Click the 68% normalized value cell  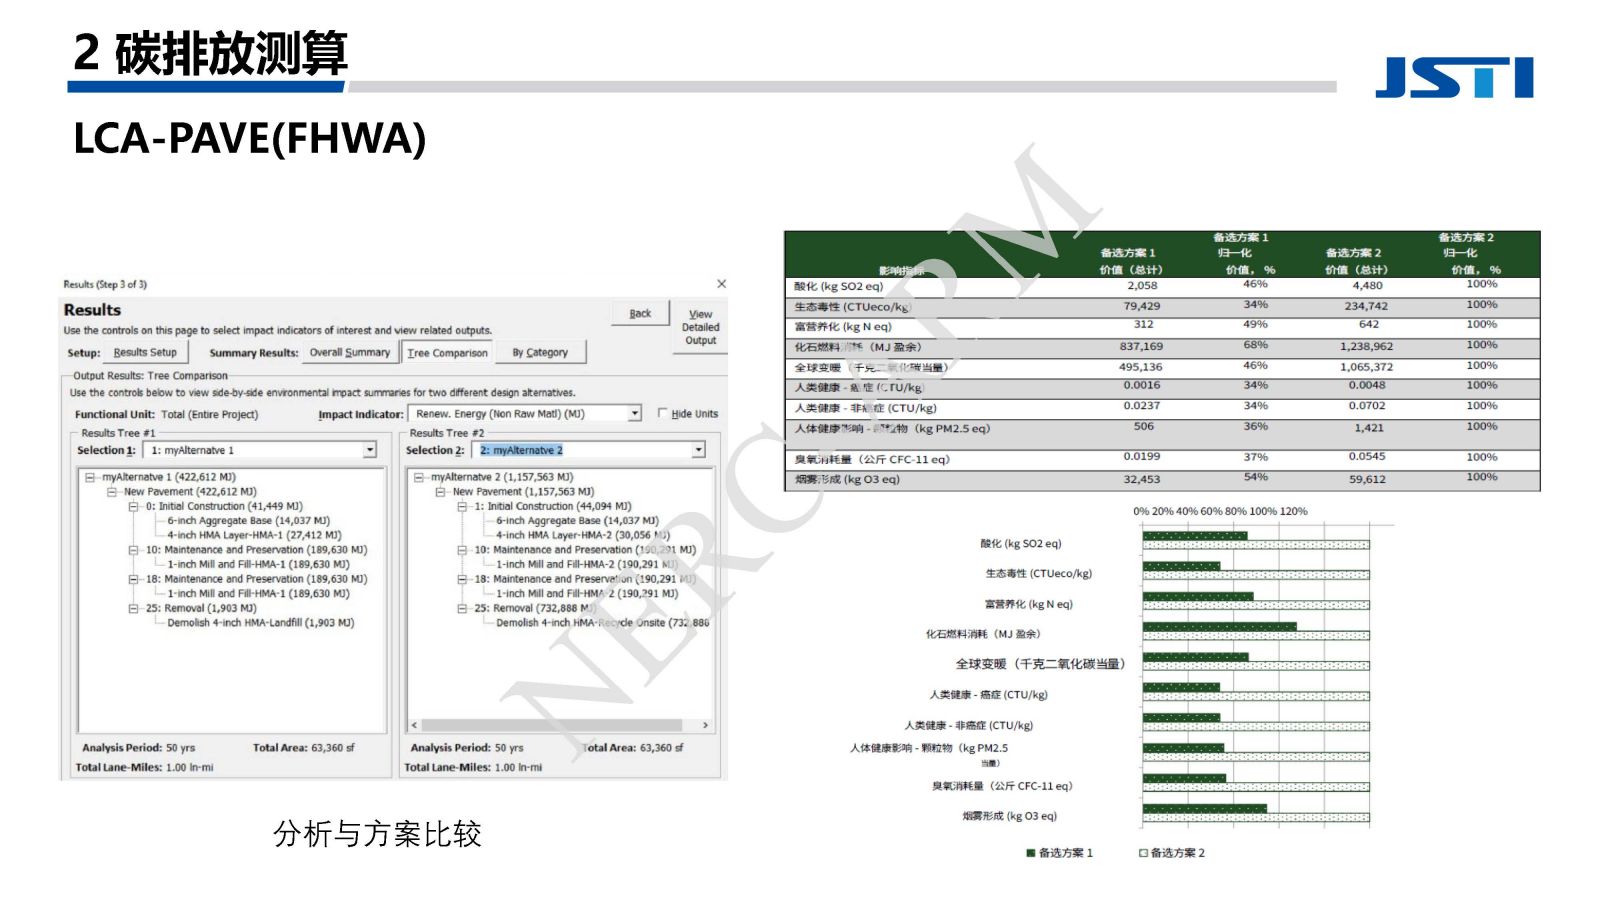click(x=1256, y=345)
